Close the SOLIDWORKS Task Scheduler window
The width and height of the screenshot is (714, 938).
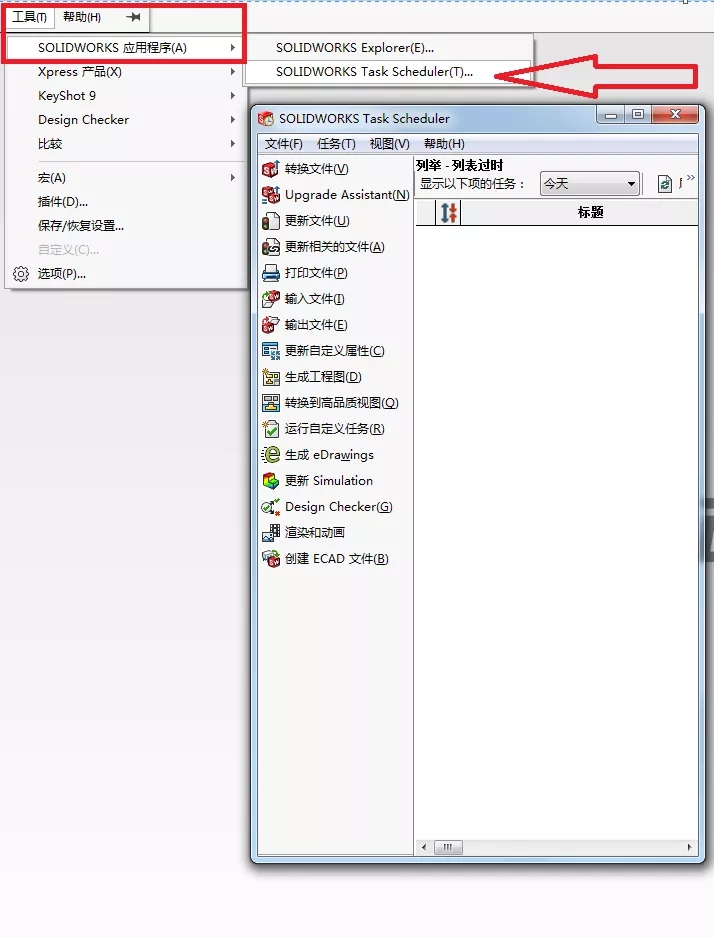[x=675, y=115]
